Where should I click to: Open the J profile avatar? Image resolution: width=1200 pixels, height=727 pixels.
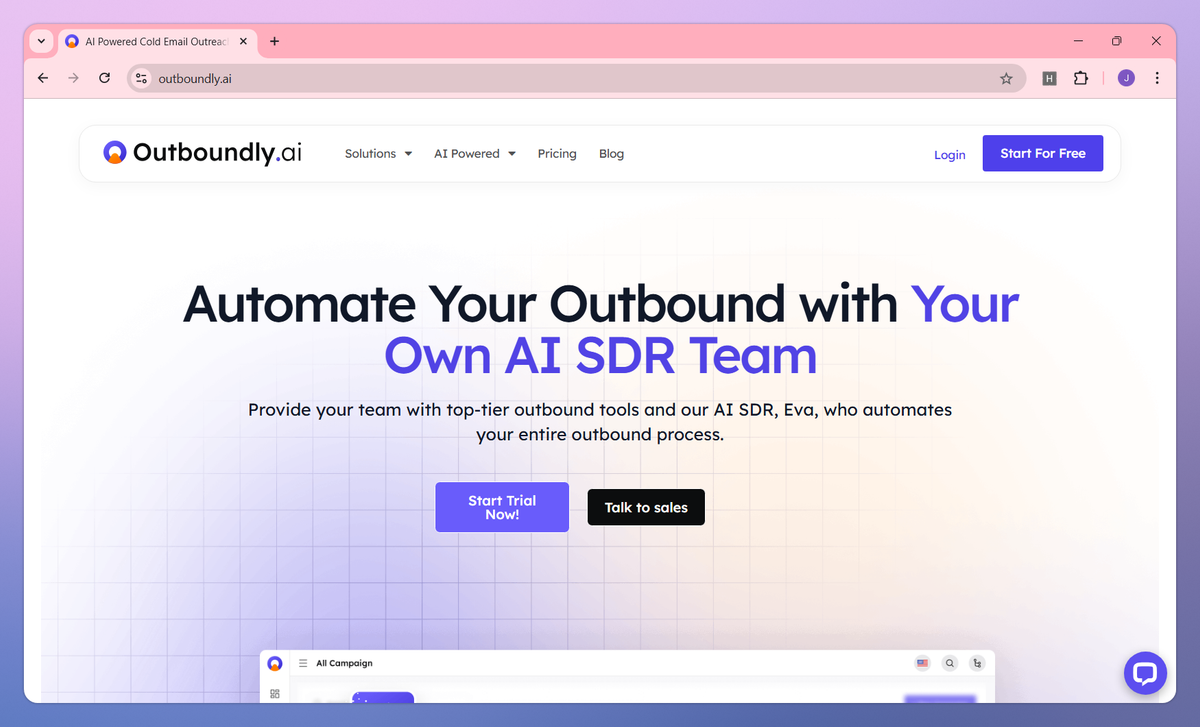coord(1126,78)
